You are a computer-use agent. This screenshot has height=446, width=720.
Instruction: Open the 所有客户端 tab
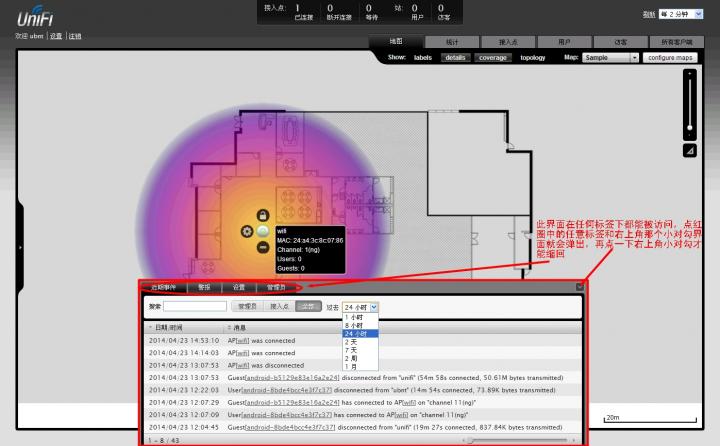(x=676, y=42)
